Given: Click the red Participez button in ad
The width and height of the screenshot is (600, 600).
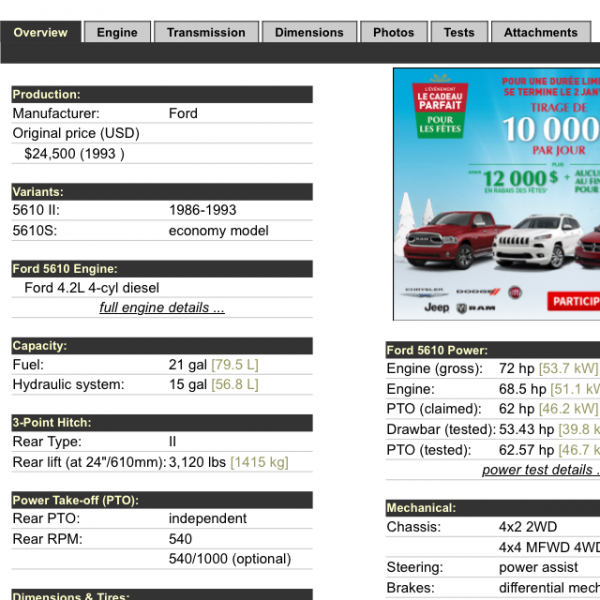Looking at the screenshot, I should pos(574,301).
